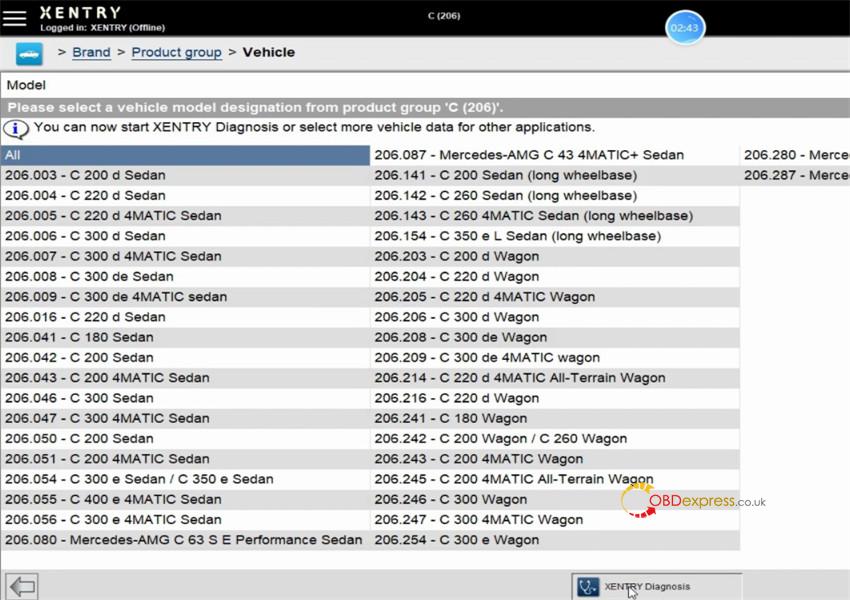Select the 206.287 model row

tap(795, 175)
